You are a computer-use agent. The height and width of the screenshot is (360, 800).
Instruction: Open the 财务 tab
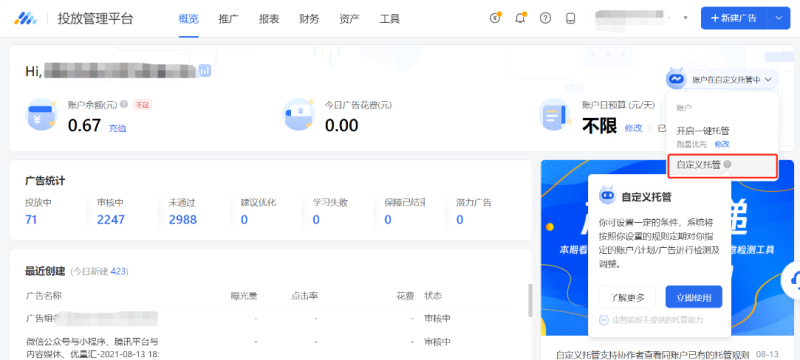[309, 19]
